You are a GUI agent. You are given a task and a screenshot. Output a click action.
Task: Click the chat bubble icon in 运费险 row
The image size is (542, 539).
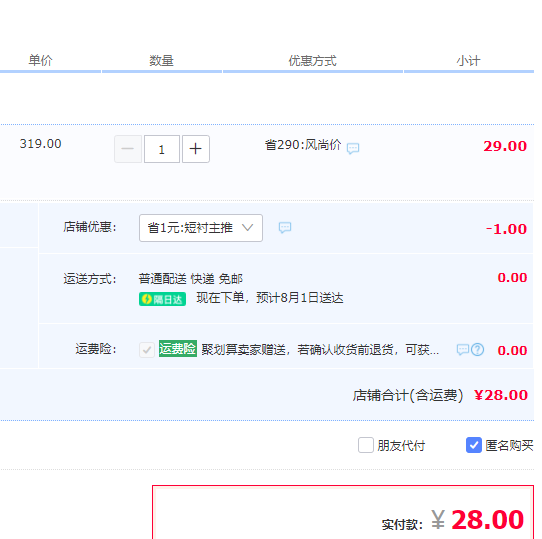[463, 350]
